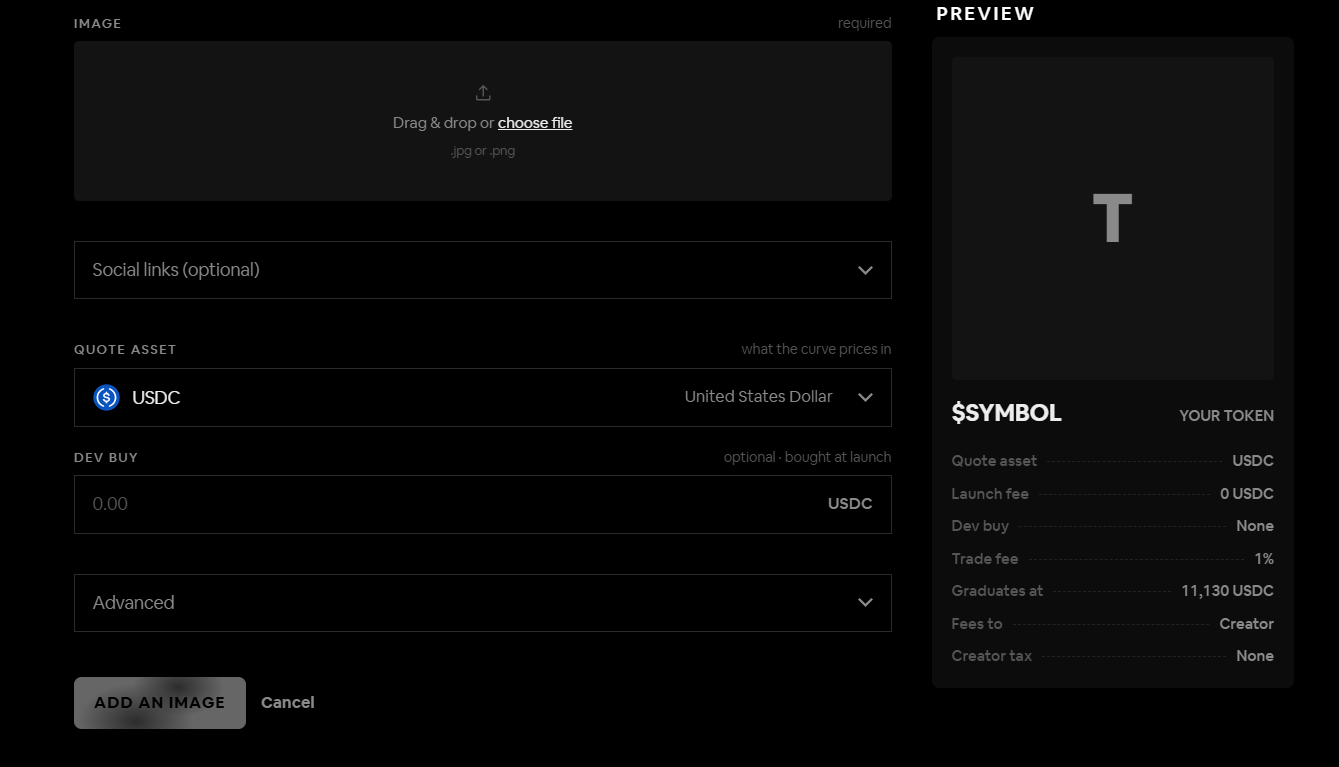Image resolution: width=1339 pixels, height=767 pixels.
Task: Open the choose file link
Action: click(535, 123)
